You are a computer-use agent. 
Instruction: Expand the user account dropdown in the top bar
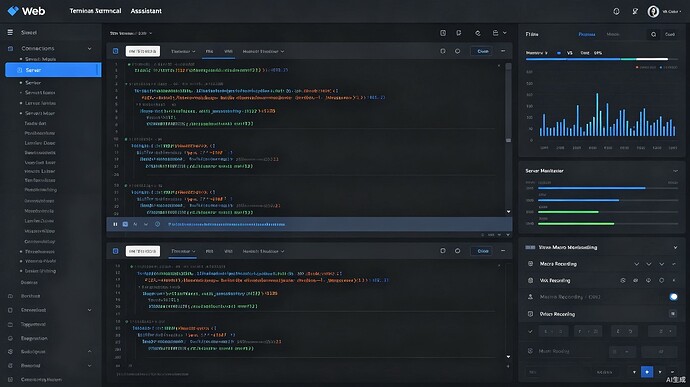pyautogui.click(x=672, y=11)
